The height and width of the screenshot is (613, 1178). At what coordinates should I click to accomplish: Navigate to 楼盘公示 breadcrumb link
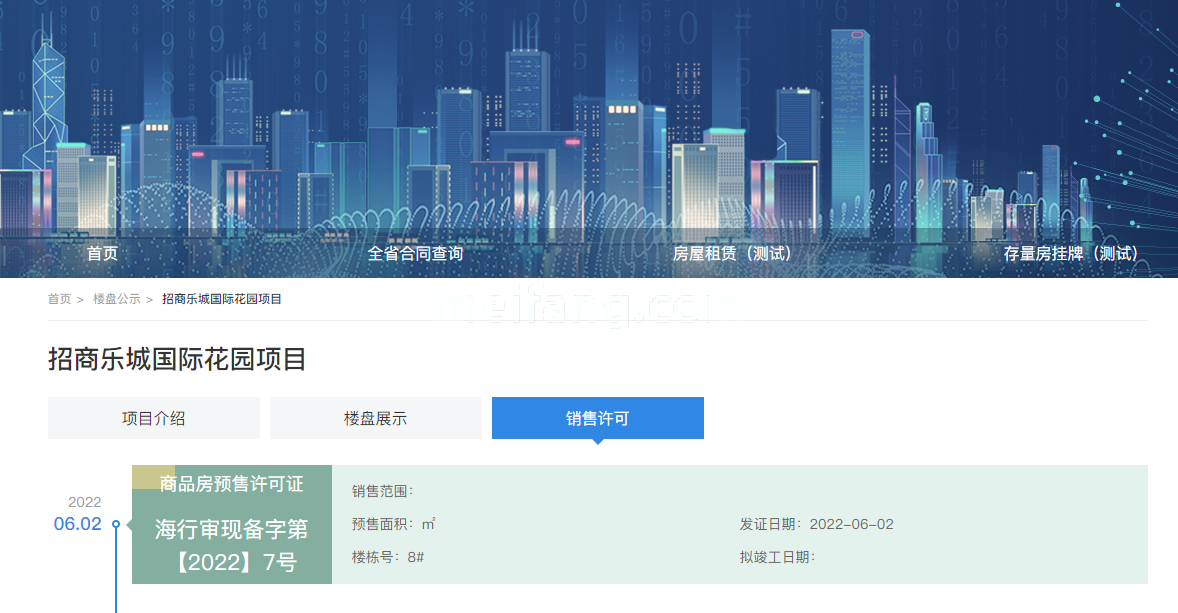coord(117,299)
